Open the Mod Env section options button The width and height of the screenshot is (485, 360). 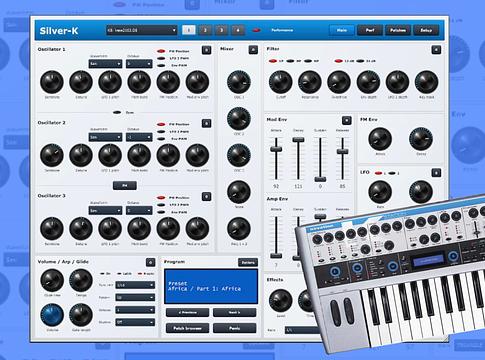346,120
